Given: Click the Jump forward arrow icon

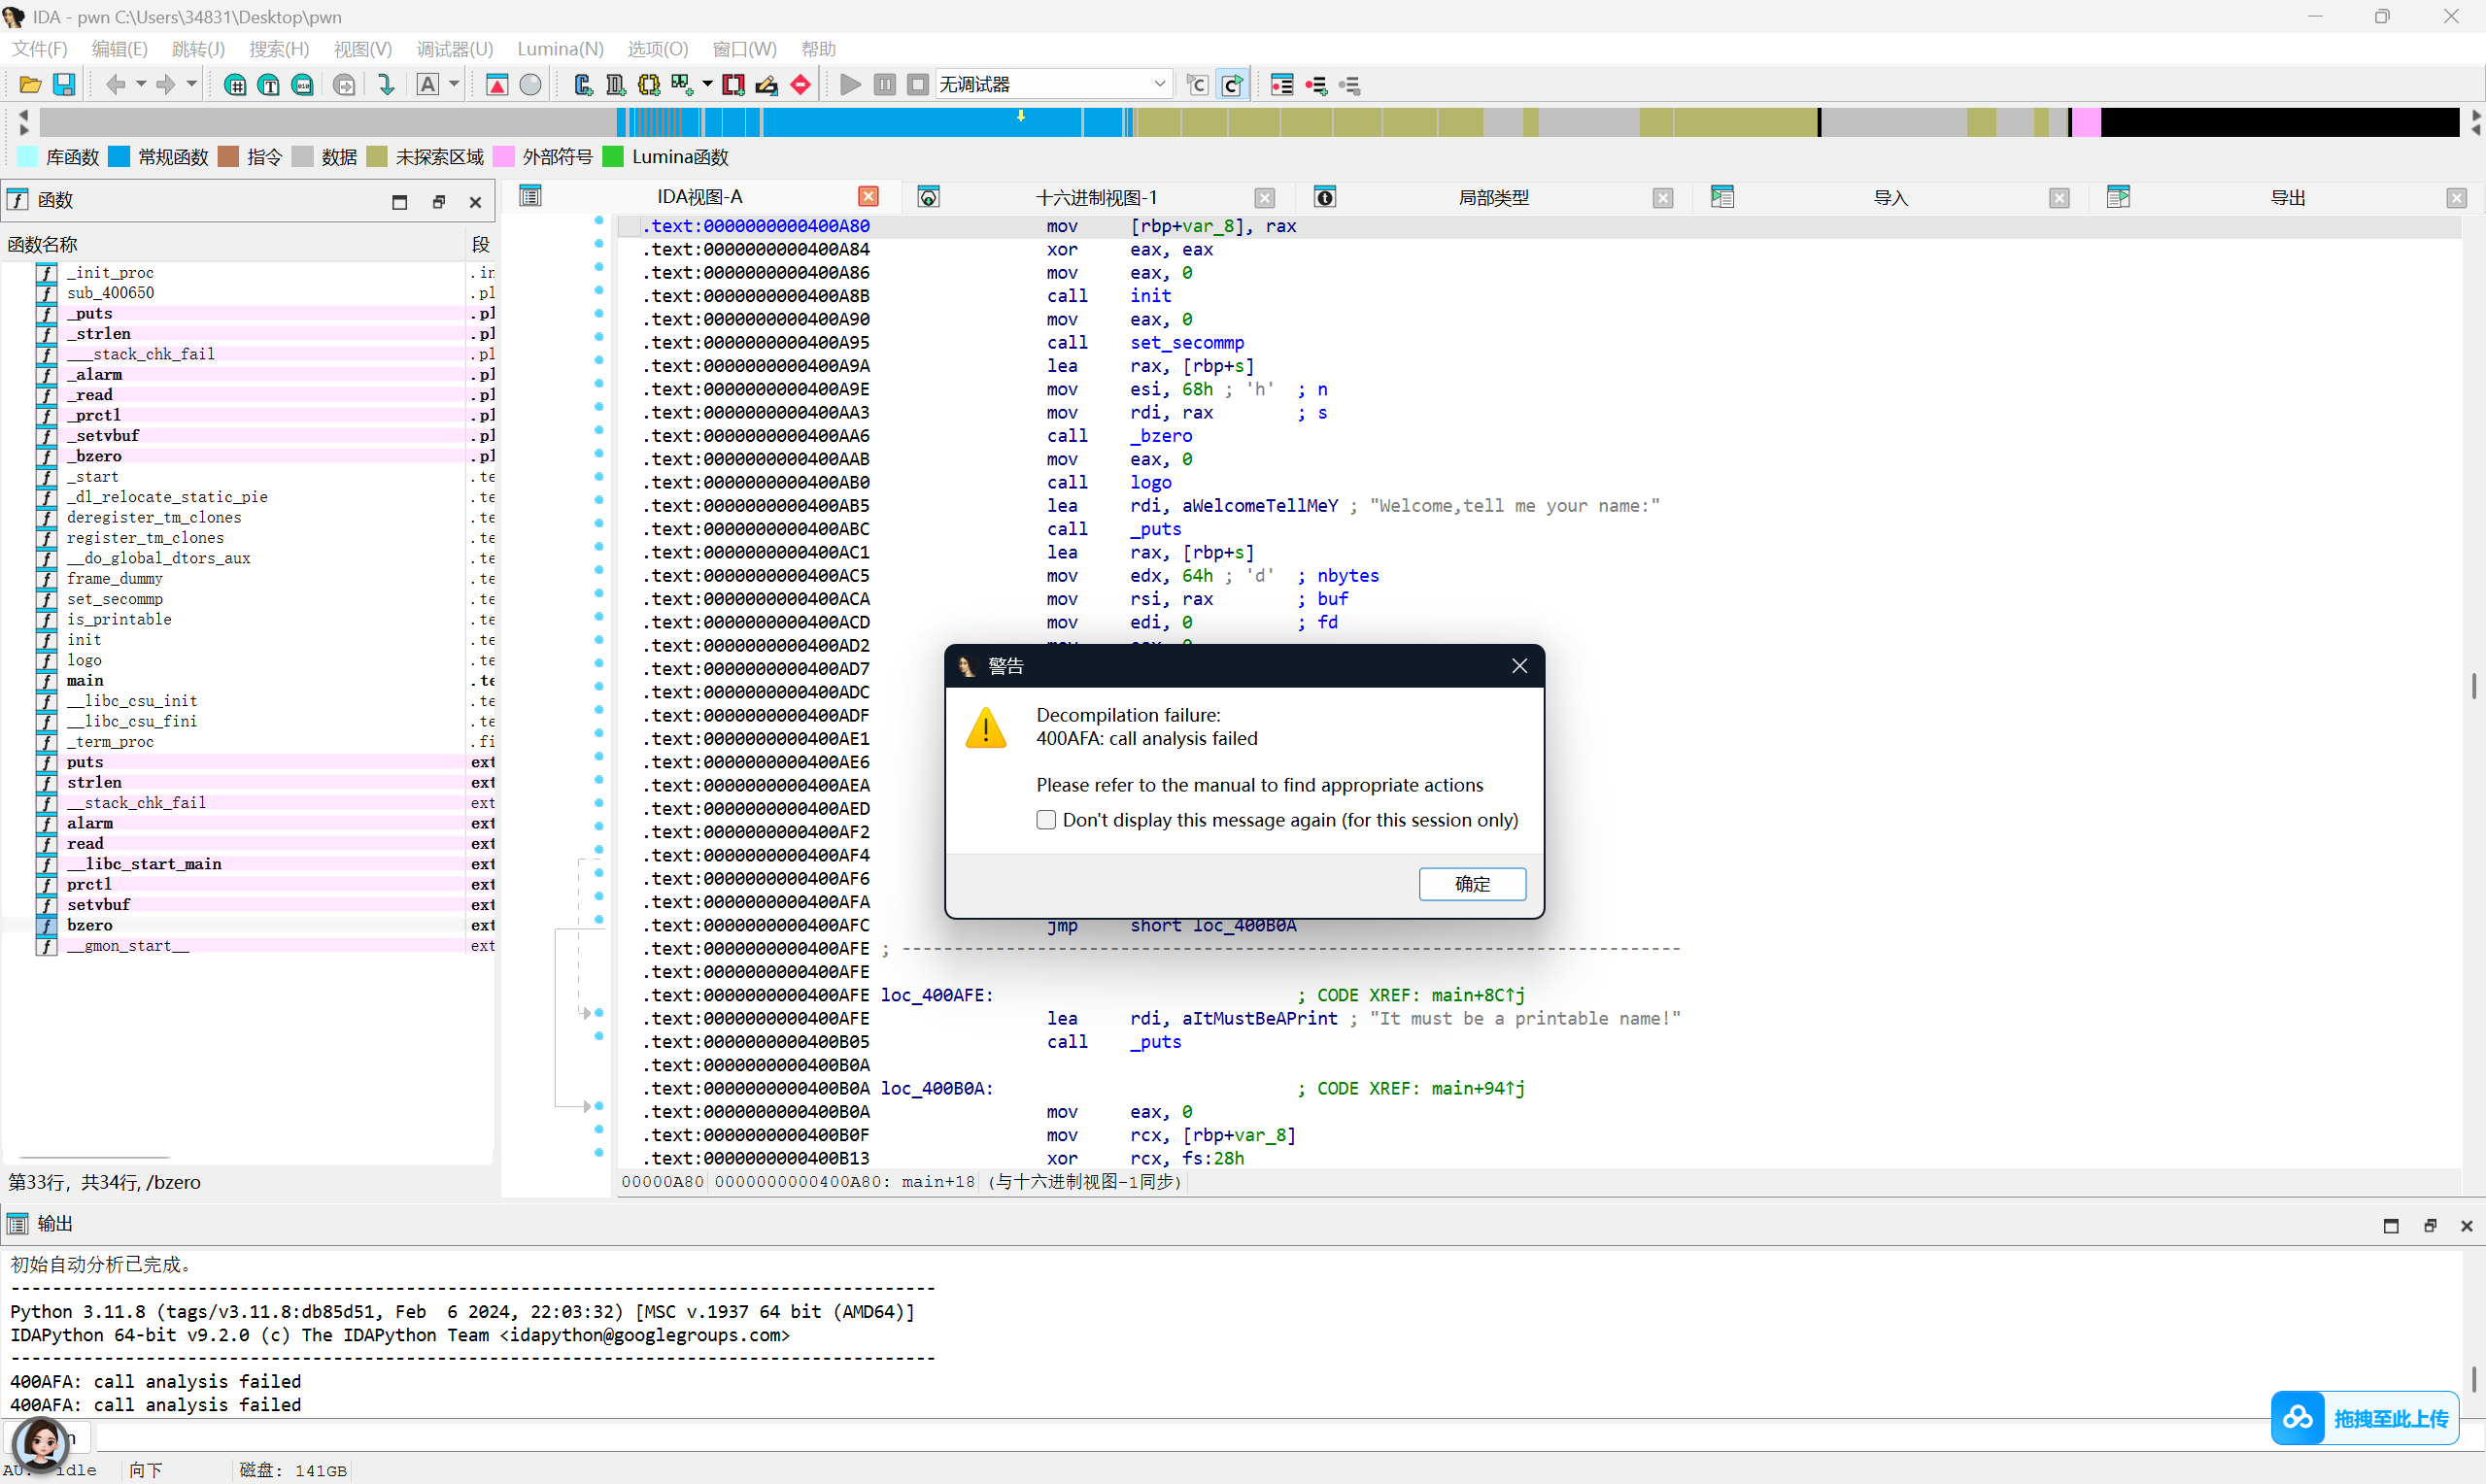Looking at the screenshot, I should pos(166,85).
